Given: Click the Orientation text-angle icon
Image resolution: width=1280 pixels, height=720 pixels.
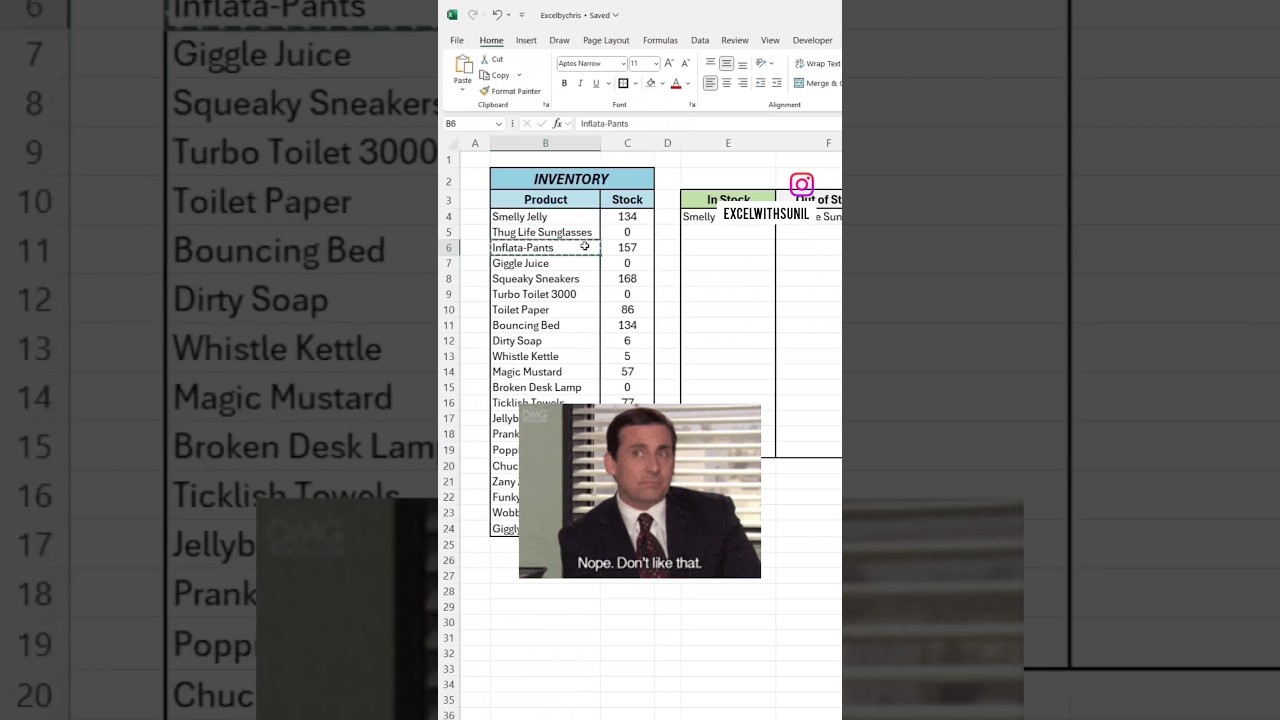Looking at the screenshot, I should (760, 63).
